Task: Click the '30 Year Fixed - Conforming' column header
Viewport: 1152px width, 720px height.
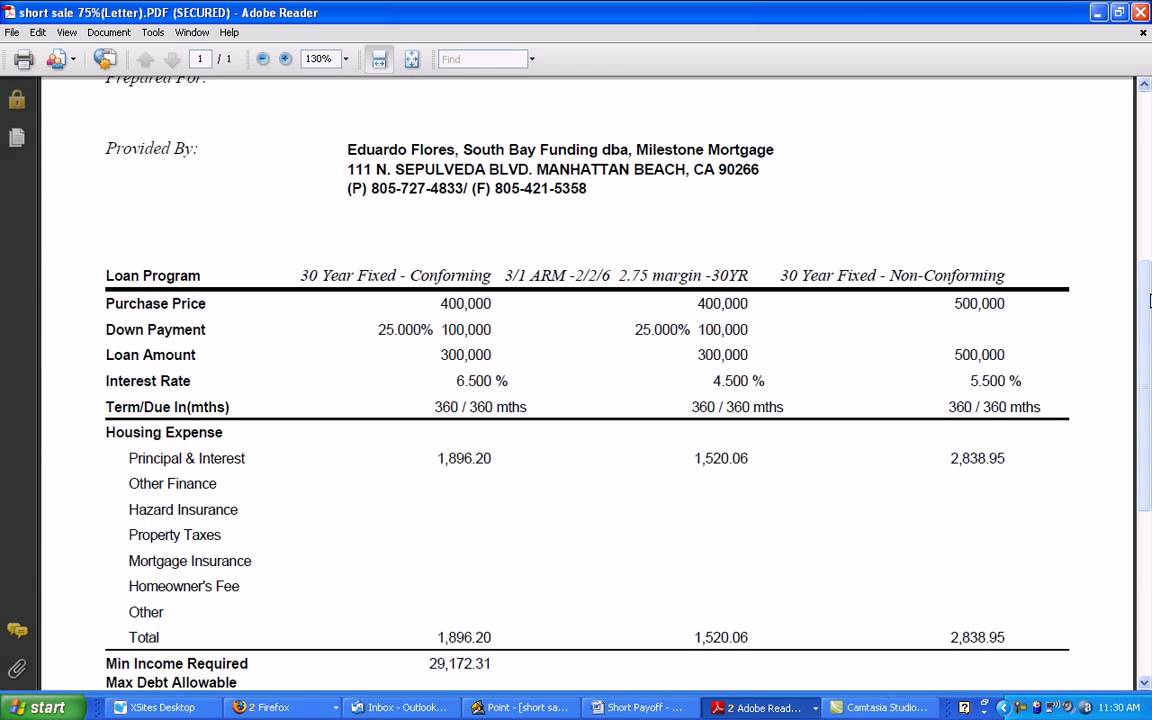Action: point(395,276)
